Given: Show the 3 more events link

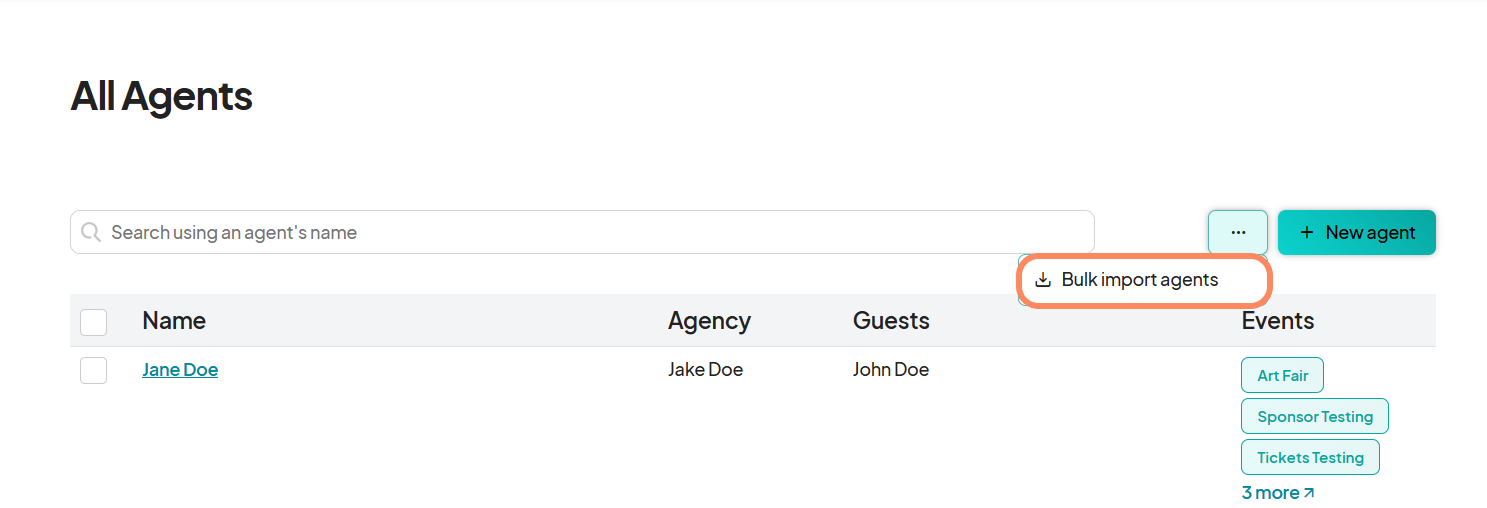Looking at the screenshot, I should tap(1278, 493).
